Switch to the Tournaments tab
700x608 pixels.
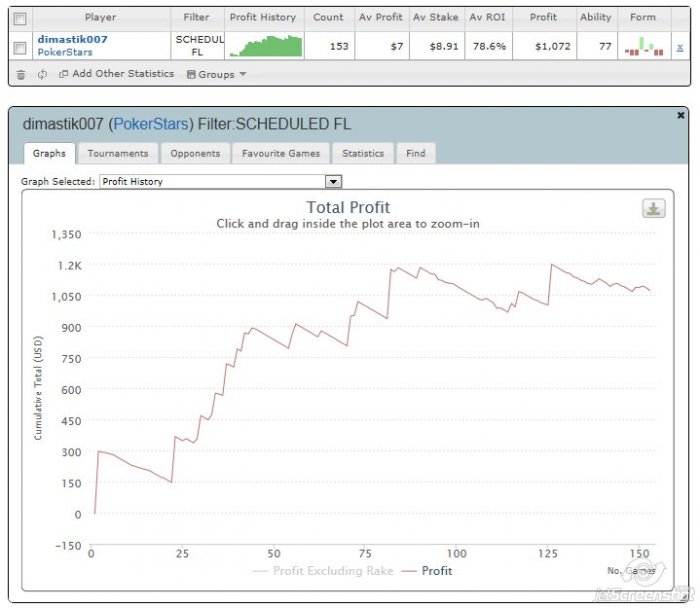[x=118, y=154]
